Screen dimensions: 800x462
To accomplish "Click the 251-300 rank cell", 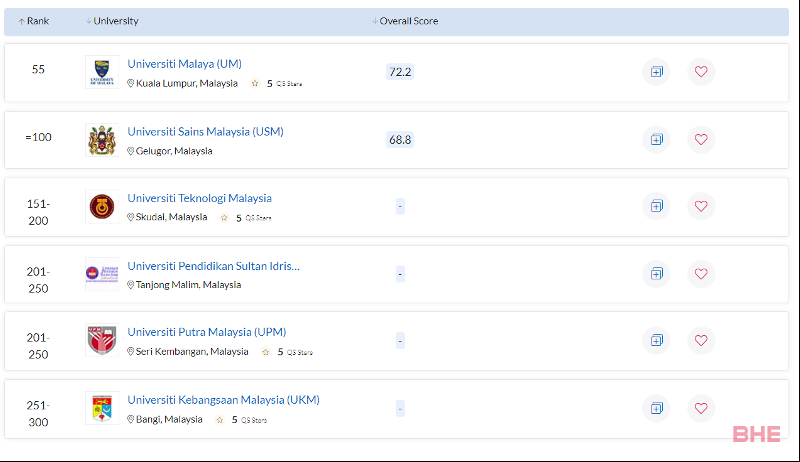I will pyautogui.click(x=38, y=414).
